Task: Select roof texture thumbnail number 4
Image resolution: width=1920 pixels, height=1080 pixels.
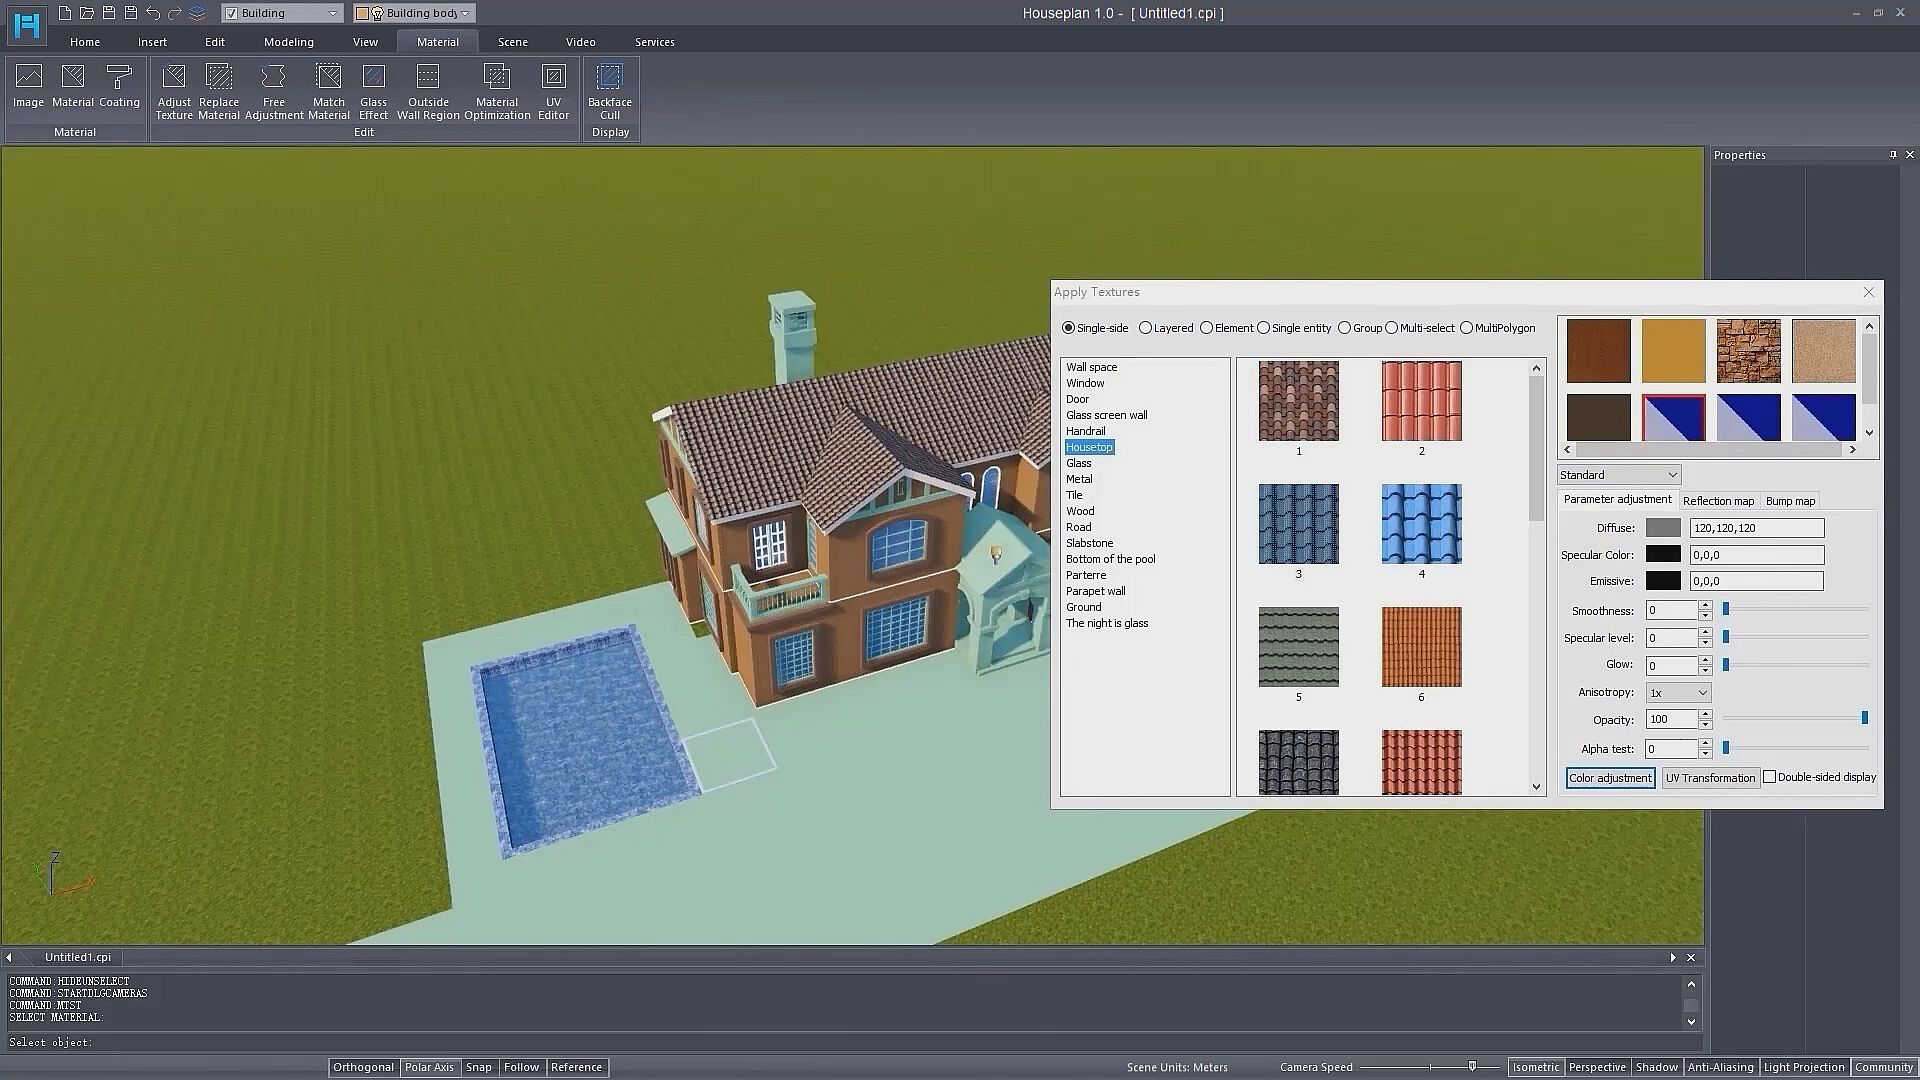Action: click(x=1421, y=524)
